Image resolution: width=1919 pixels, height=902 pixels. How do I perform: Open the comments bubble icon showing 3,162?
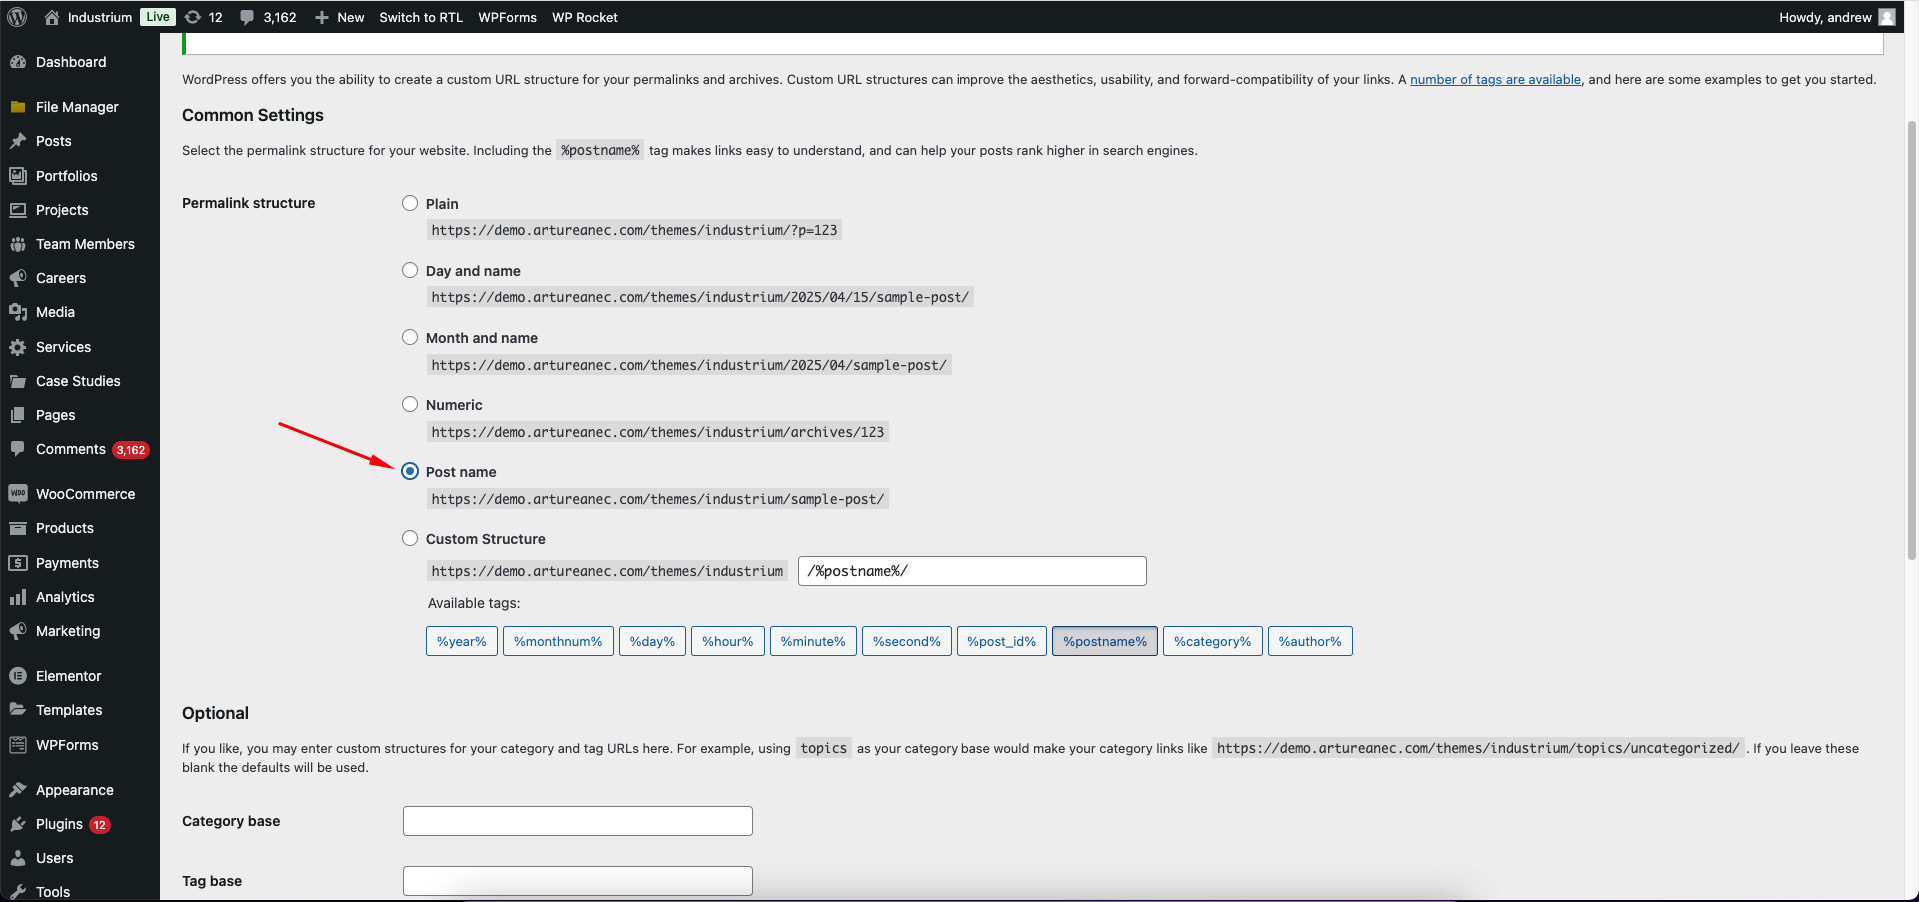(247, 17)
